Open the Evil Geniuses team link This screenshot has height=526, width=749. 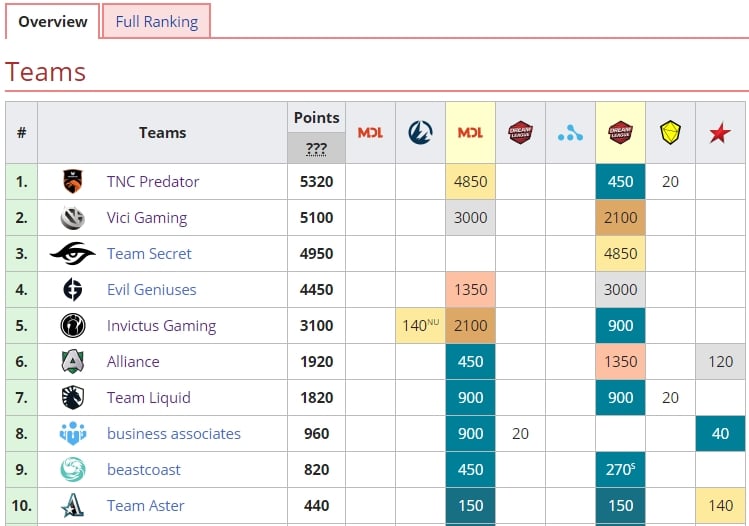click(x=151, y=290)
